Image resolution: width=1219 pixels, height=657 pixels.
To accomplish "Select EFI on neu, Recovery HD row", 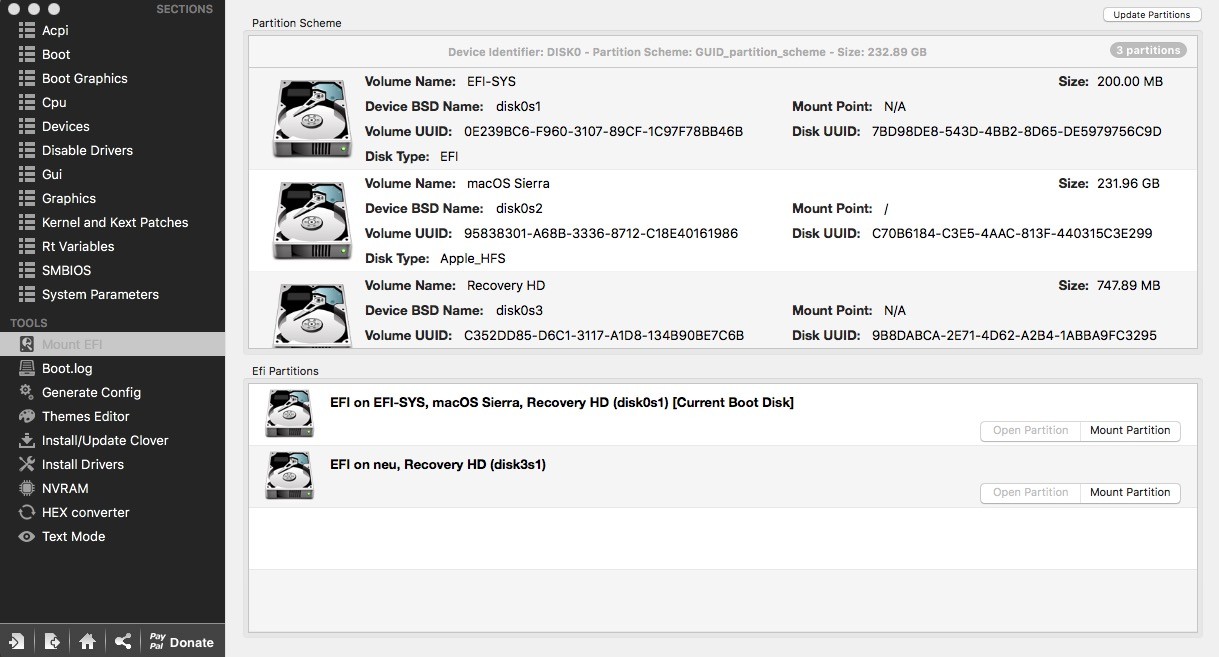I will click(x=723, y=476).
